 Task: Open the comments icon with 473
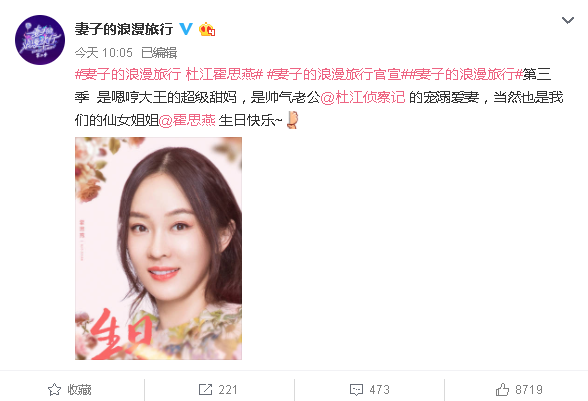pos(369,390)
